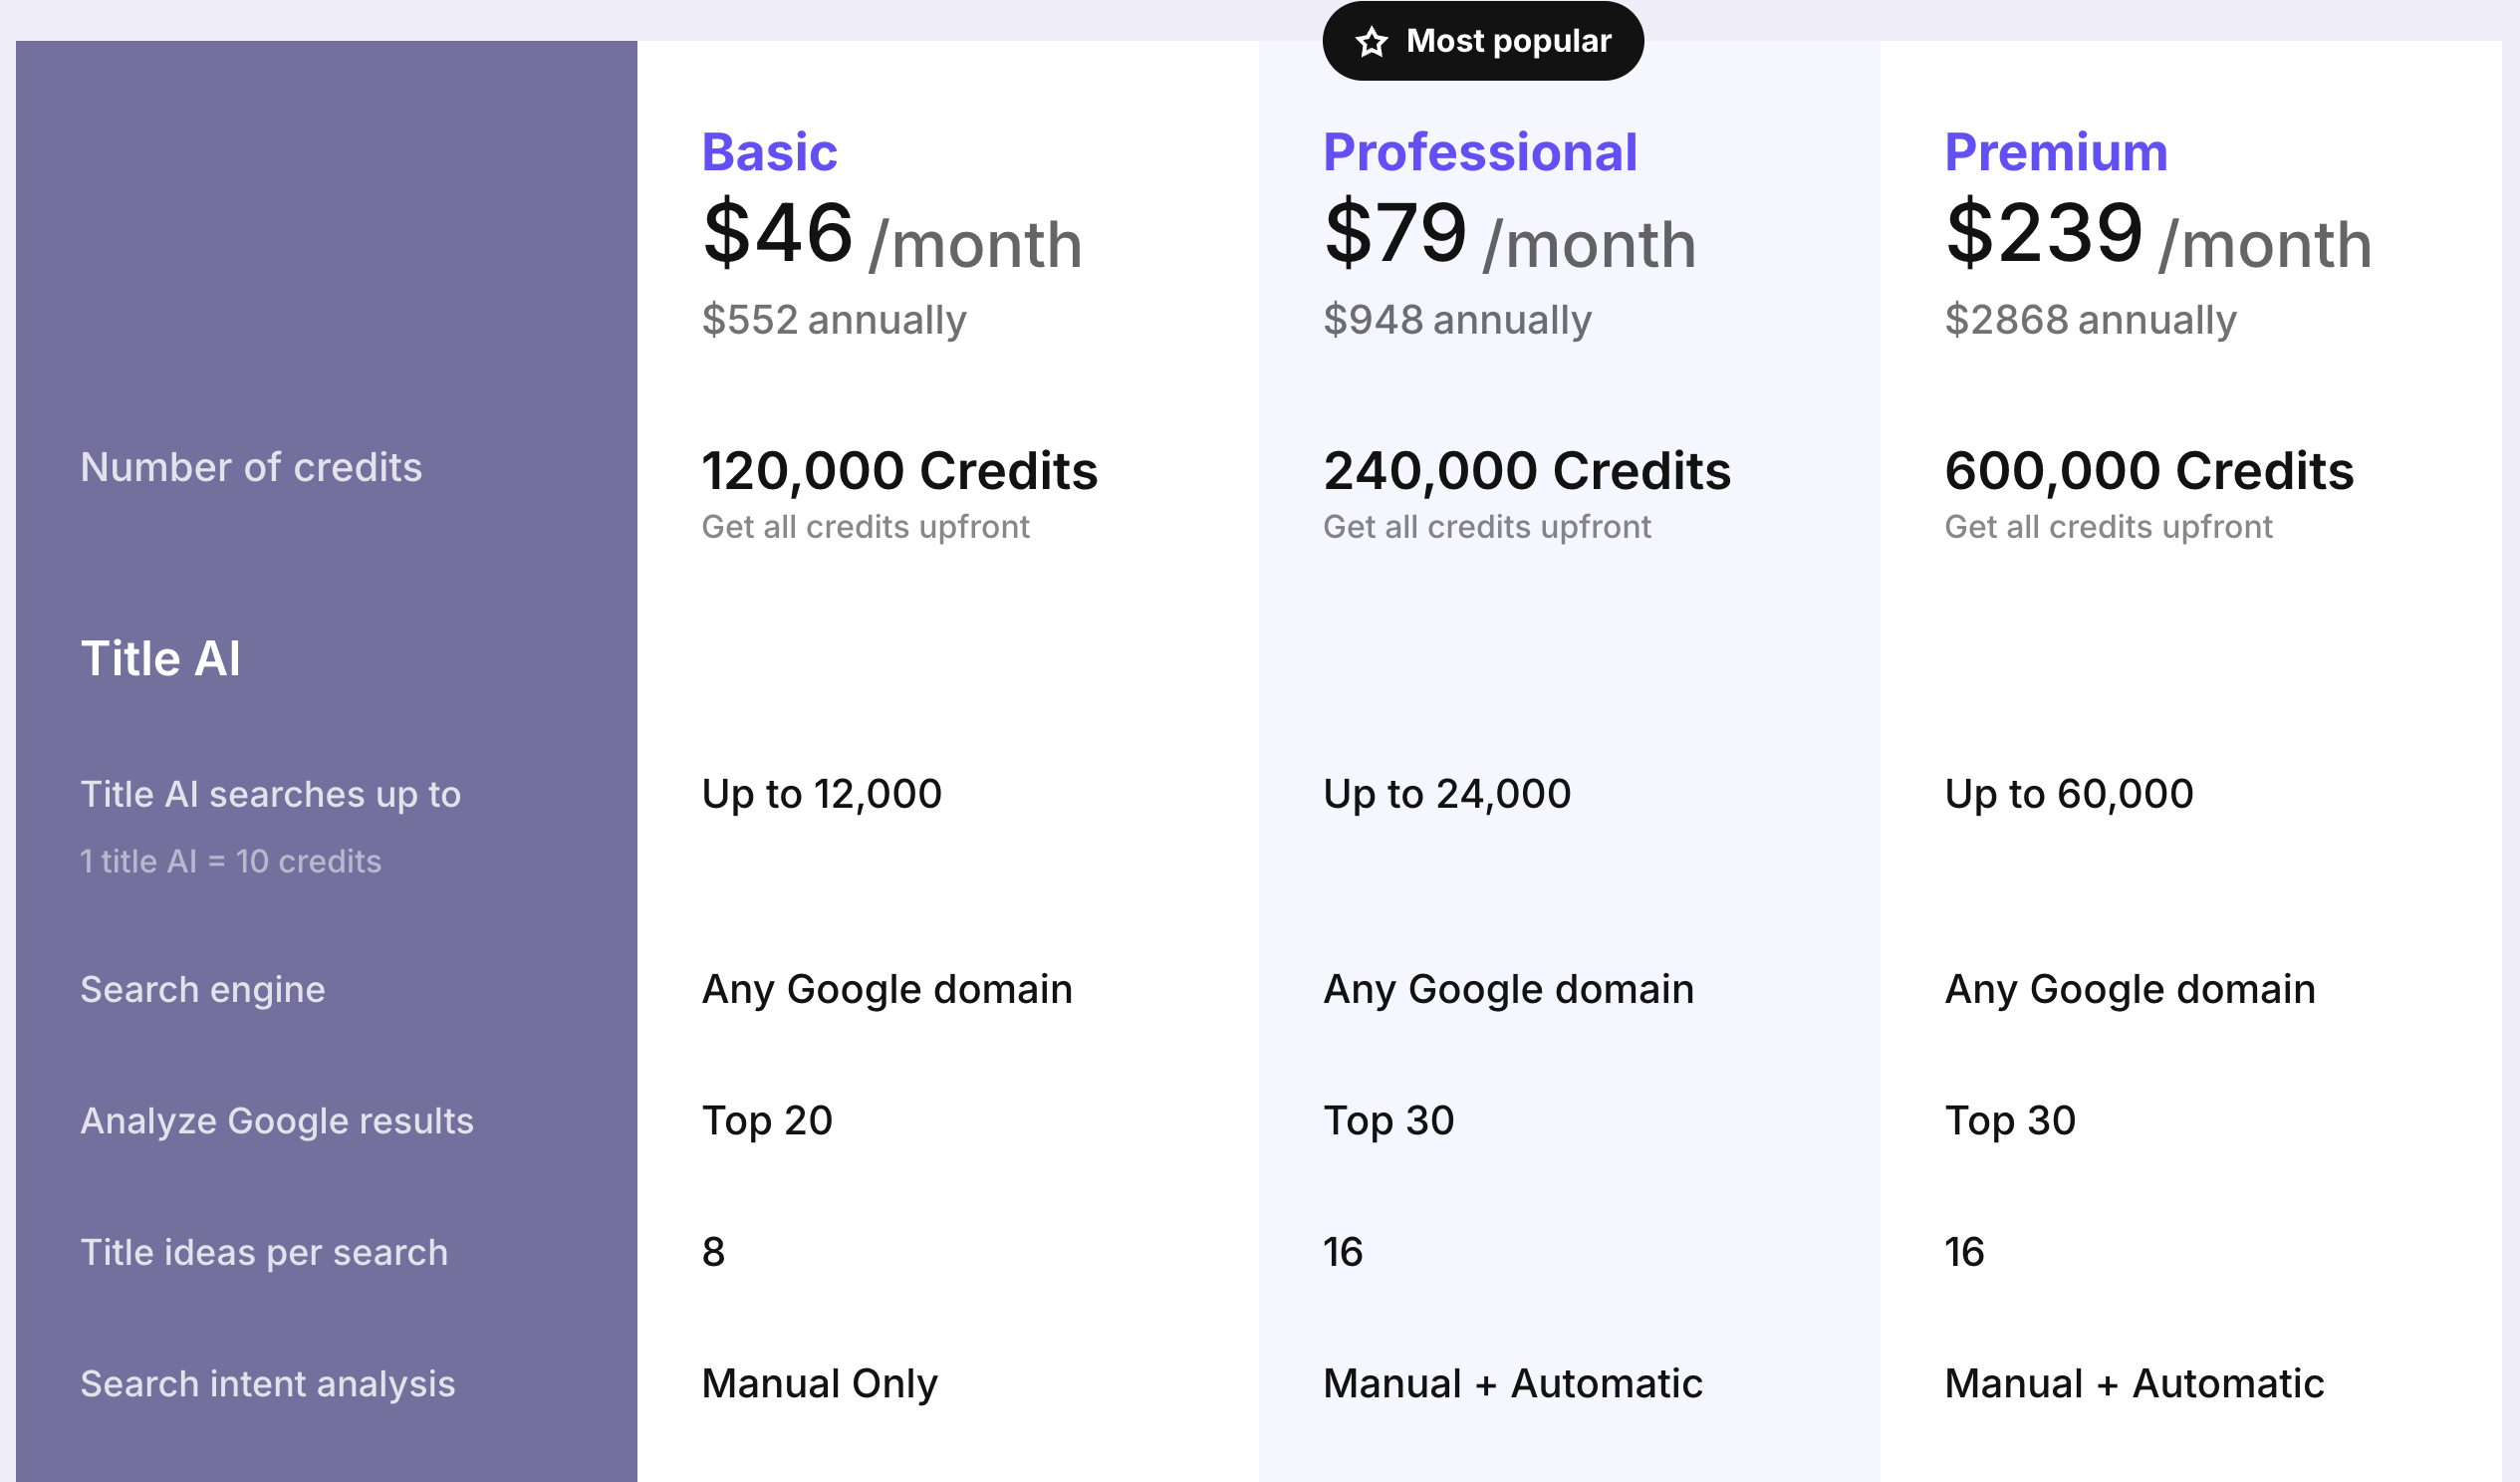Click the $79 /month Professional price
Image resolution: width=2520 pixels, height=1482 pixels.
pos(1510,236)
